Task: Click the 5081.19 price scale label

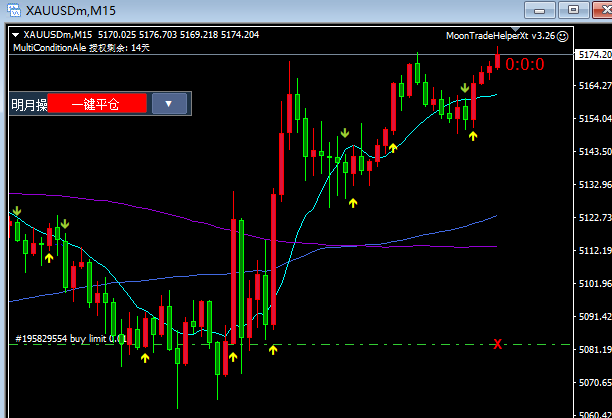Action: pyautogui.click(x=595, y=349)
